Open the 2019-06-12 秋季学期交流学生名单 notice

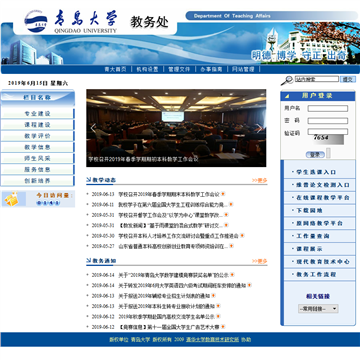point(166,316)
